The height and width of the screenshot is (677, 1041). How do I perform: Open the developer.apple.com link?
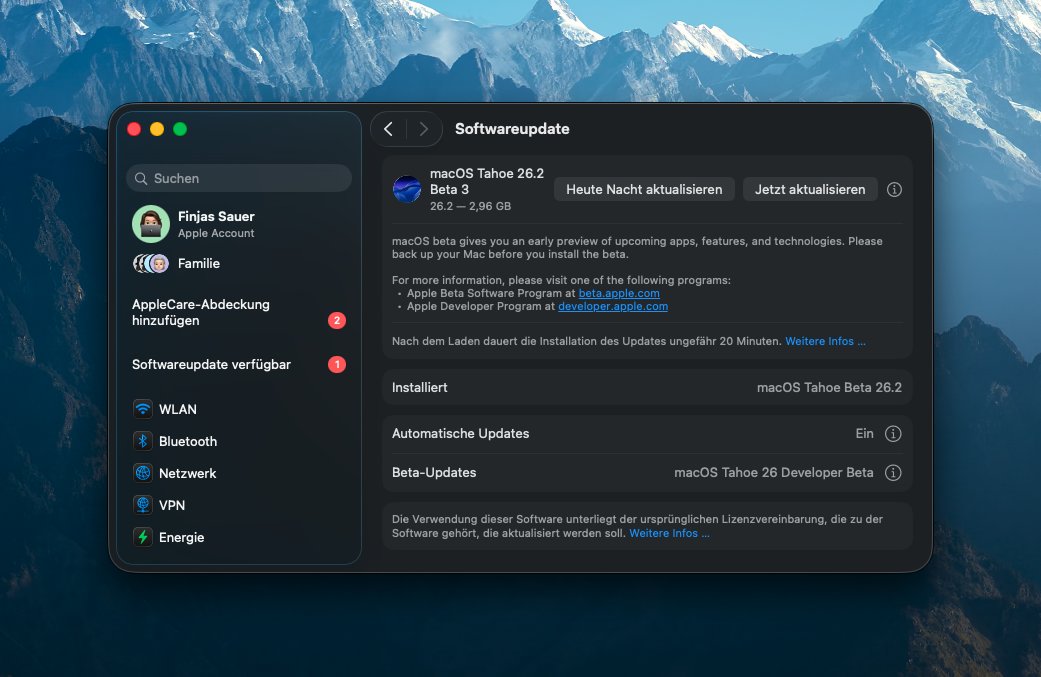coord(613,306)
